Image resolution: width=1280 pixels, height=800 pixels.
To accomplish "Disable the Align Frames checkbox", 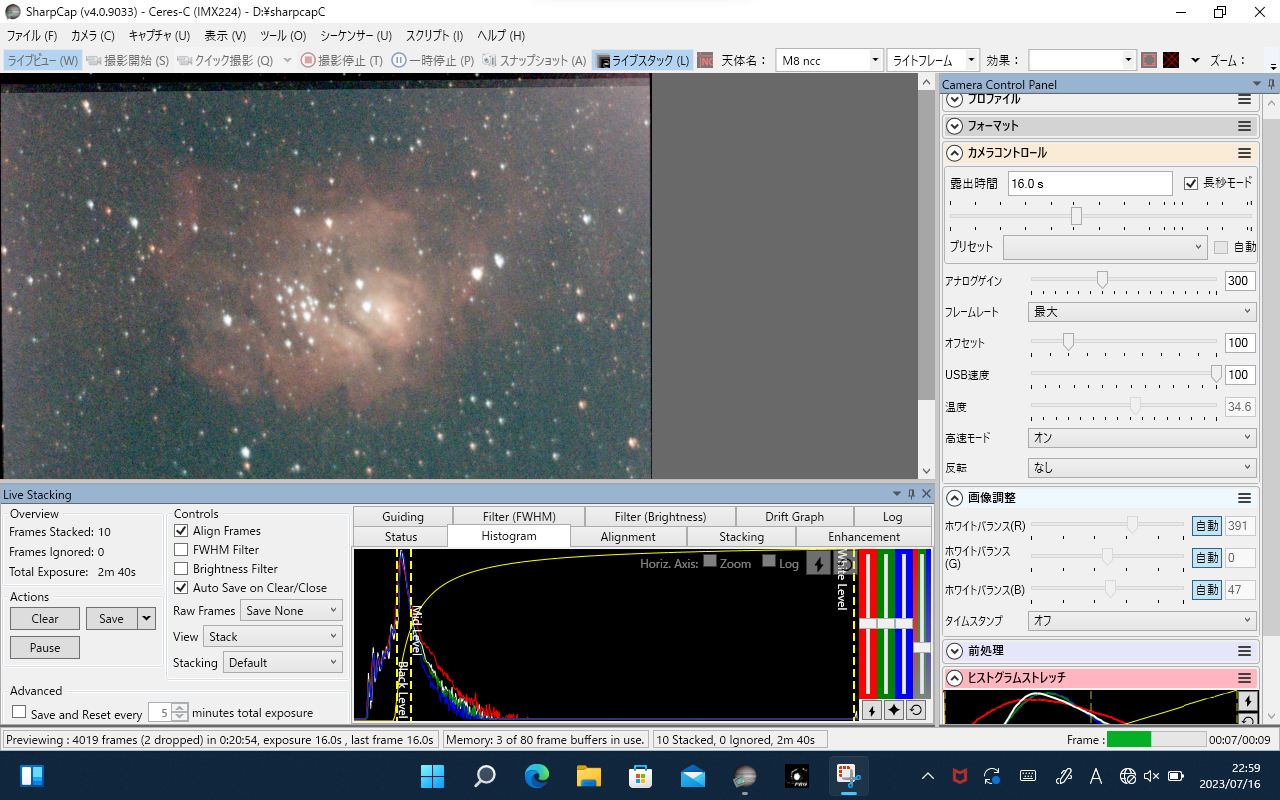I will click(x=181, y=531).
